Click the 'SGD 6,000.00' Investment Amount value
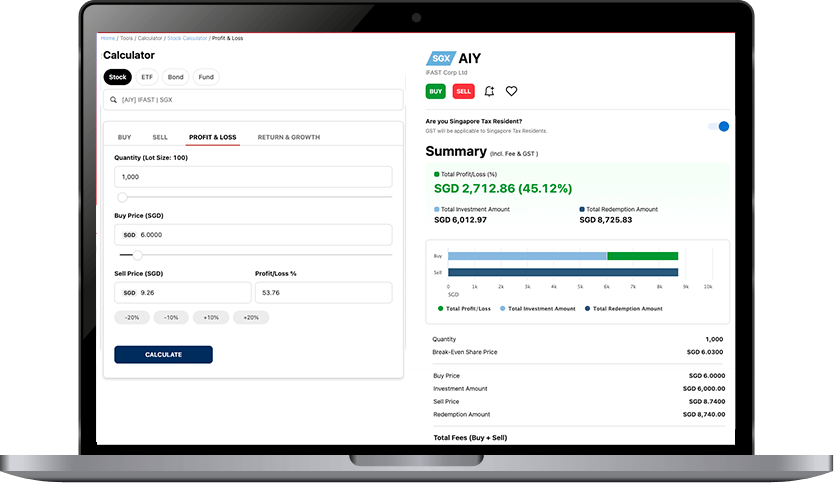 (704, 389)
